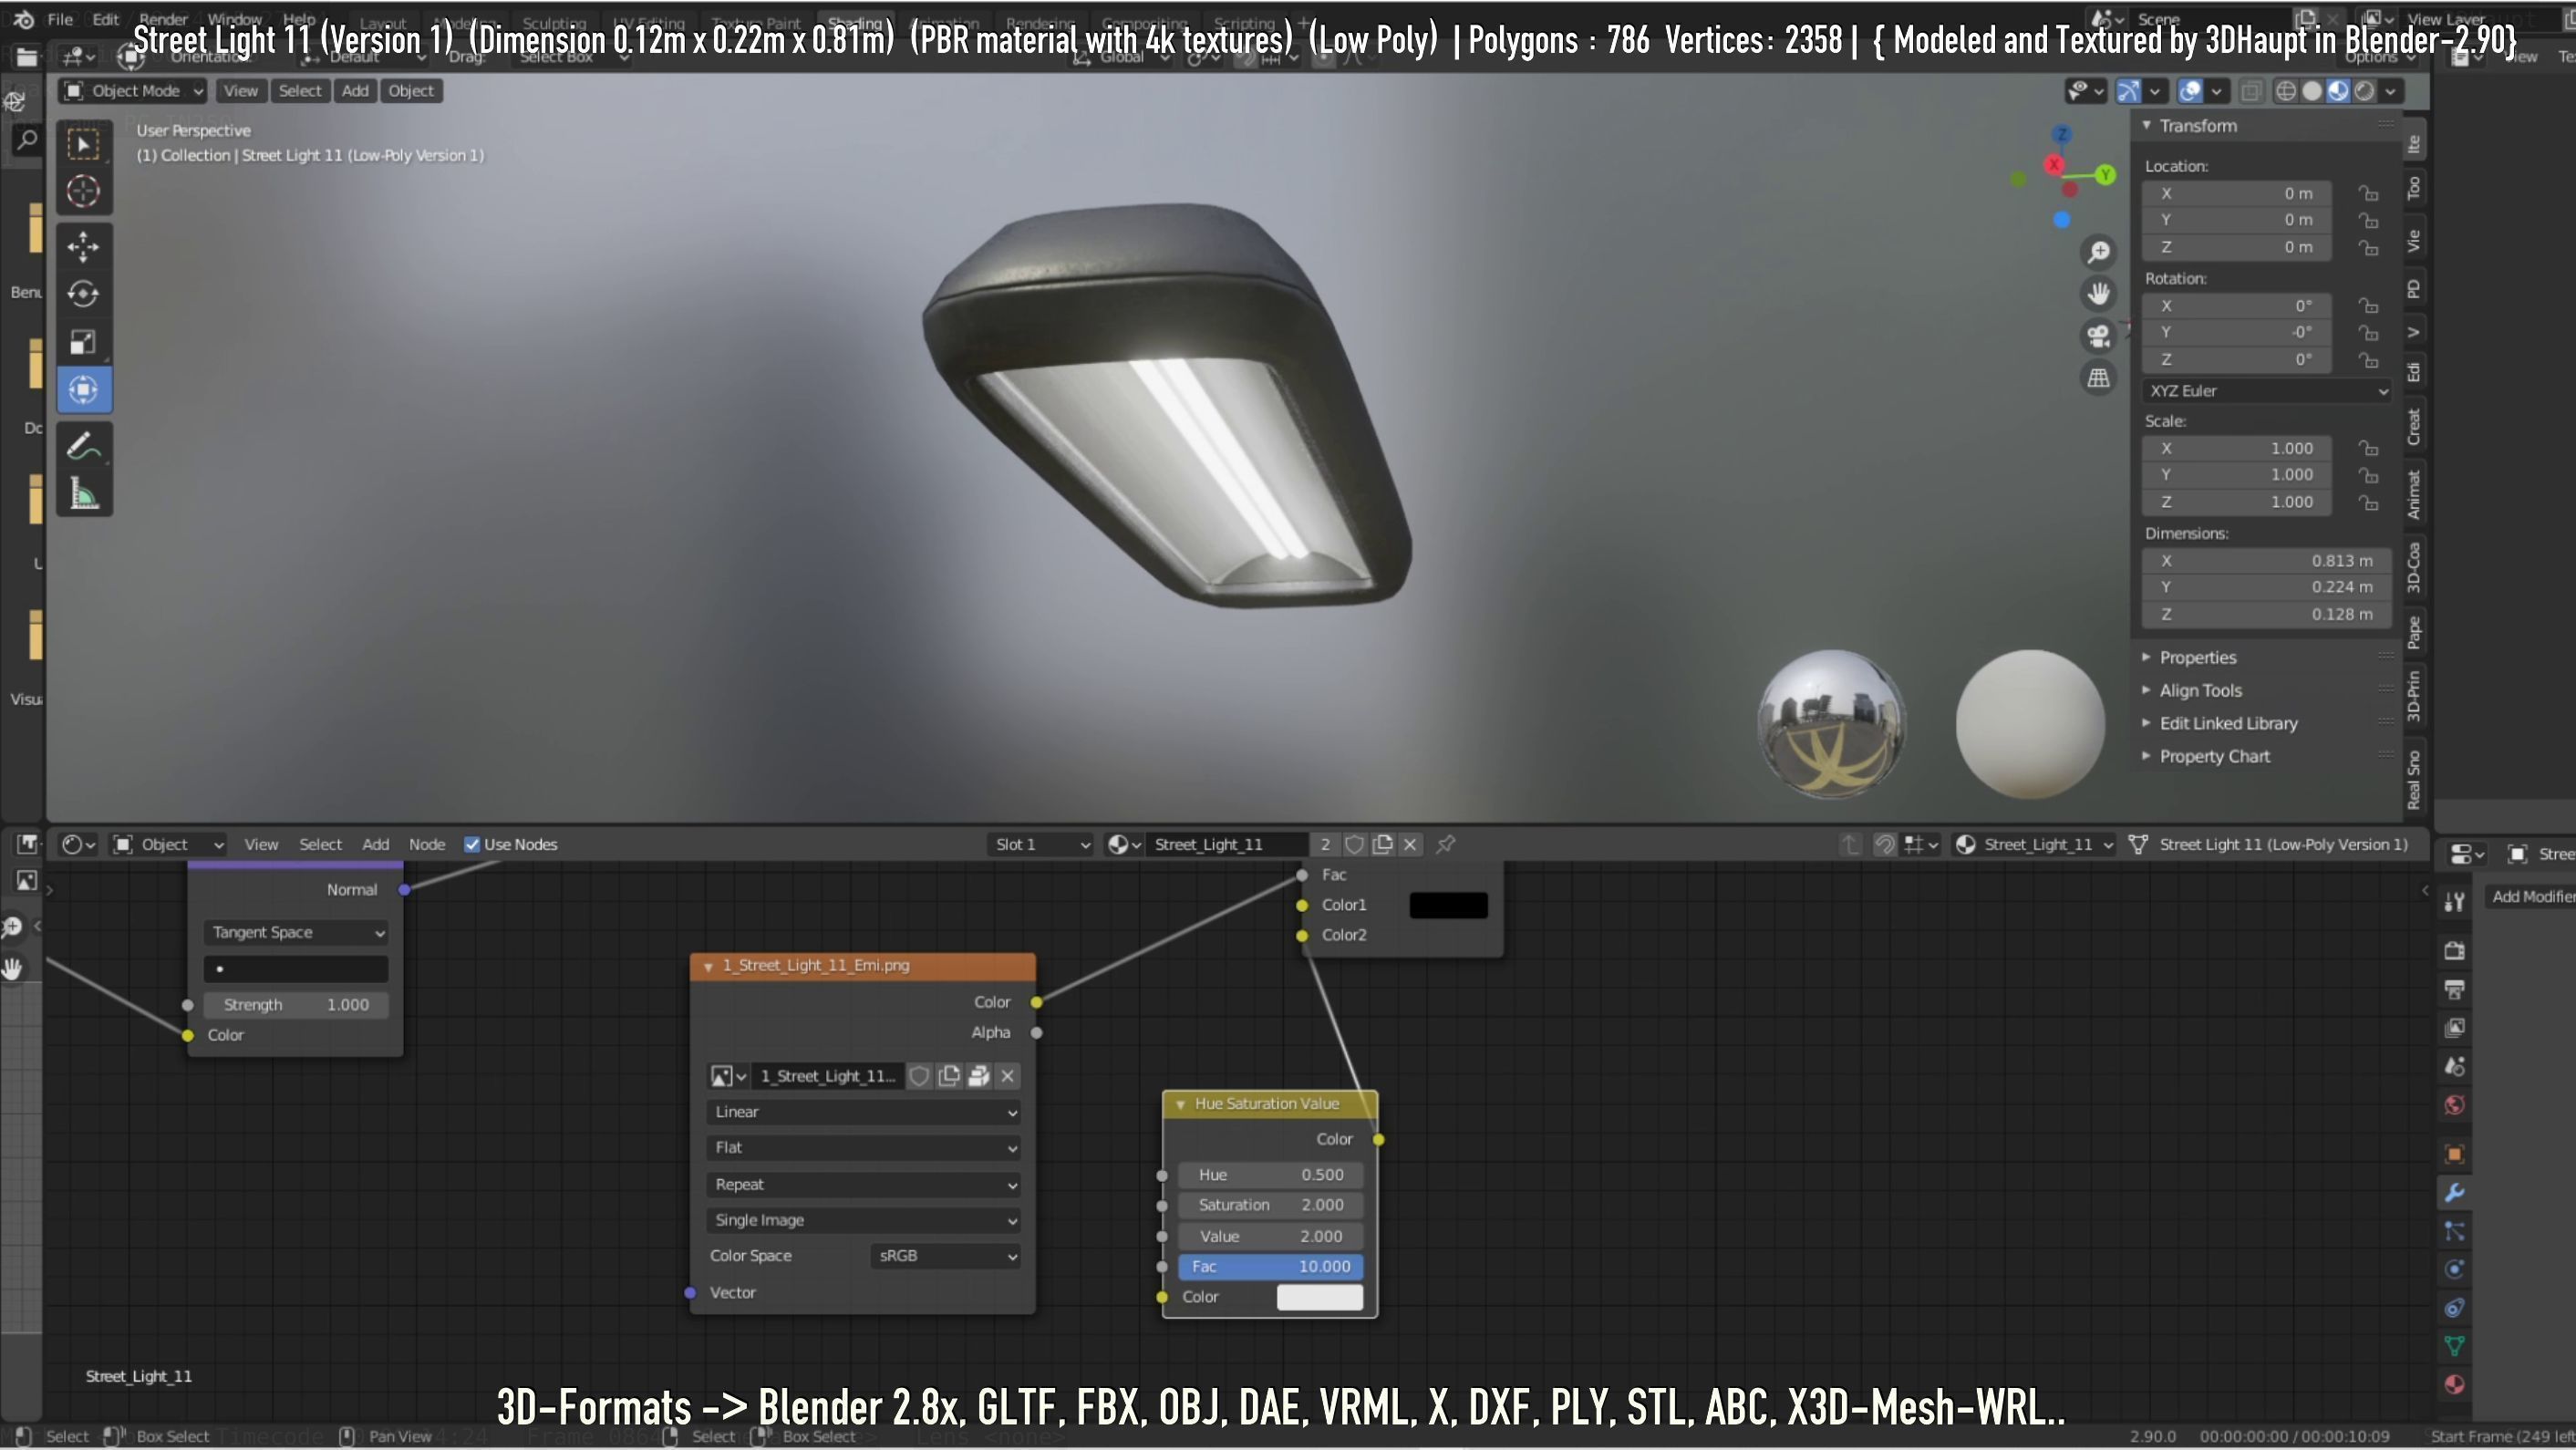Image resolution: width=2576 pixels, height=1450 pixels.
Task: Open Object Data properties green triangle icon
Action: pos(2455,1346)
